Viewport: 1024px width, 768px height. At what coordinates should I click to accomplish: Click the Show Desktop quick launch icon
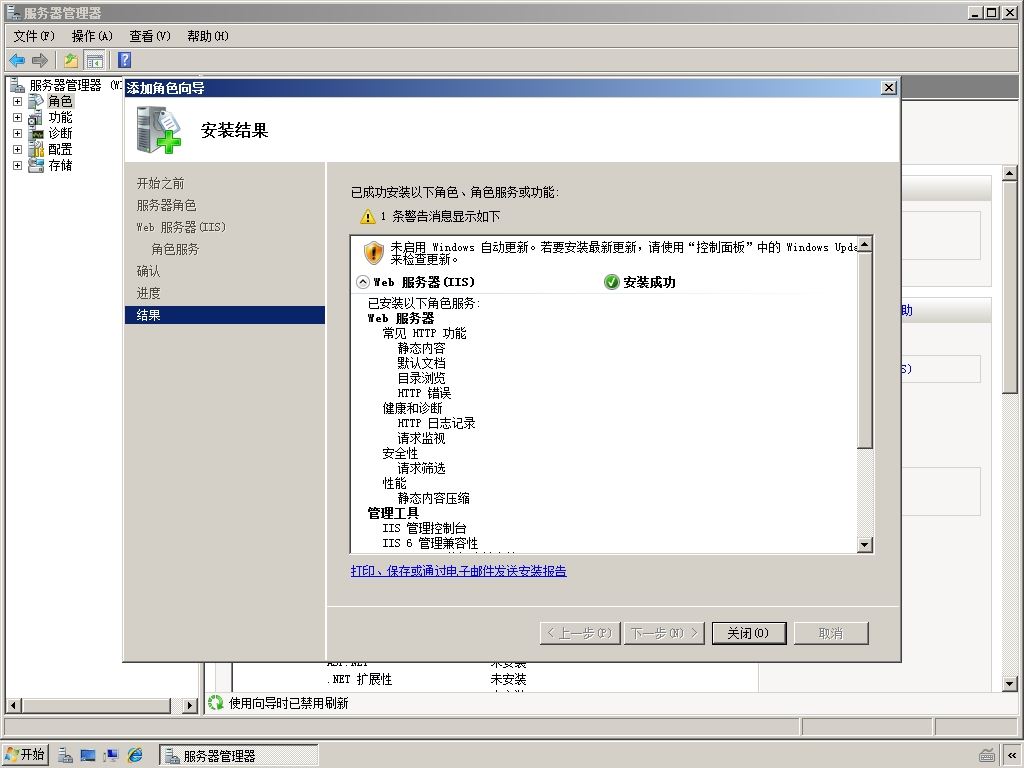click(x=88, y=756)
